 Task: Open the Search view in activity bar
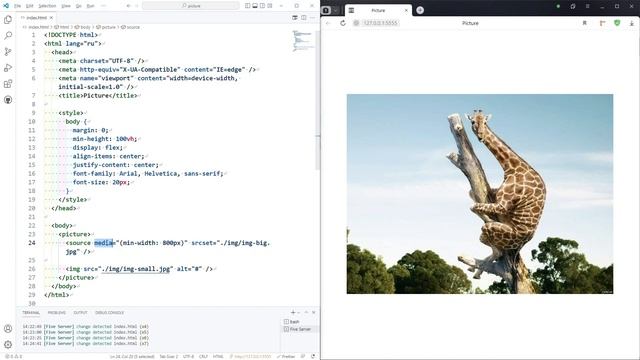tap(8, 36)
